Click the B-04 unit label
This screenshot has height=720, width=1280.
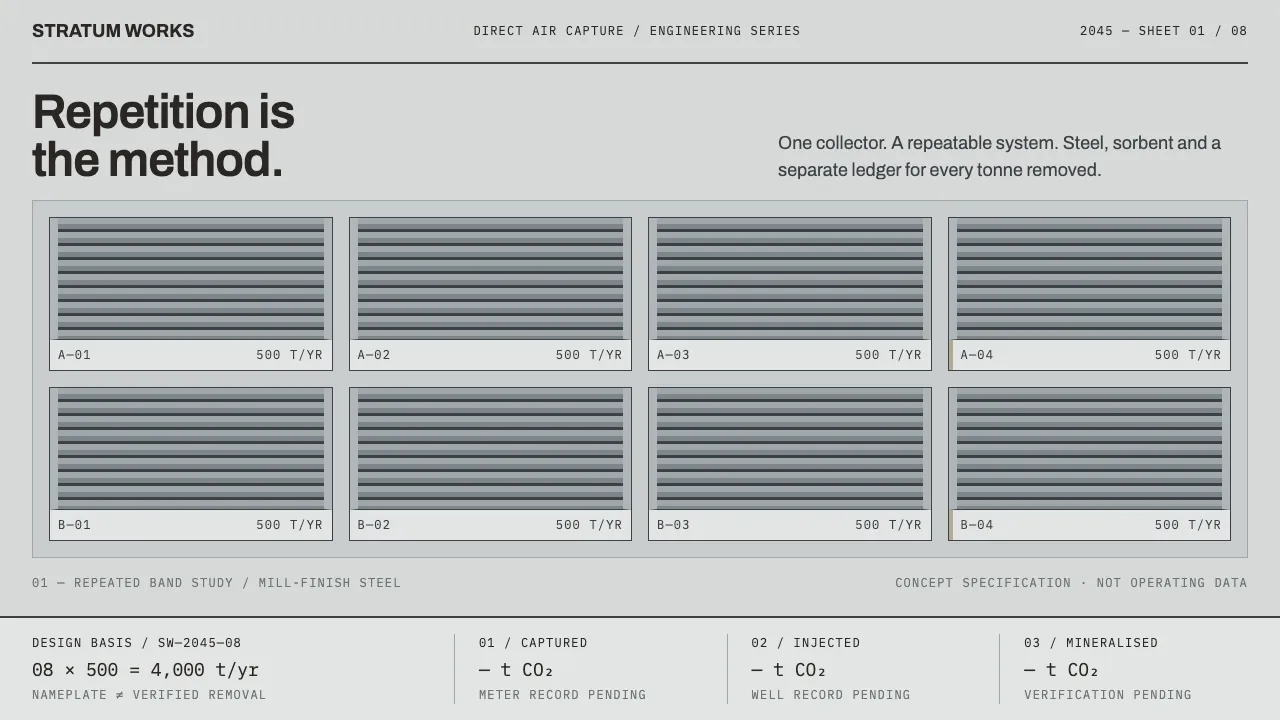[977, 525]
